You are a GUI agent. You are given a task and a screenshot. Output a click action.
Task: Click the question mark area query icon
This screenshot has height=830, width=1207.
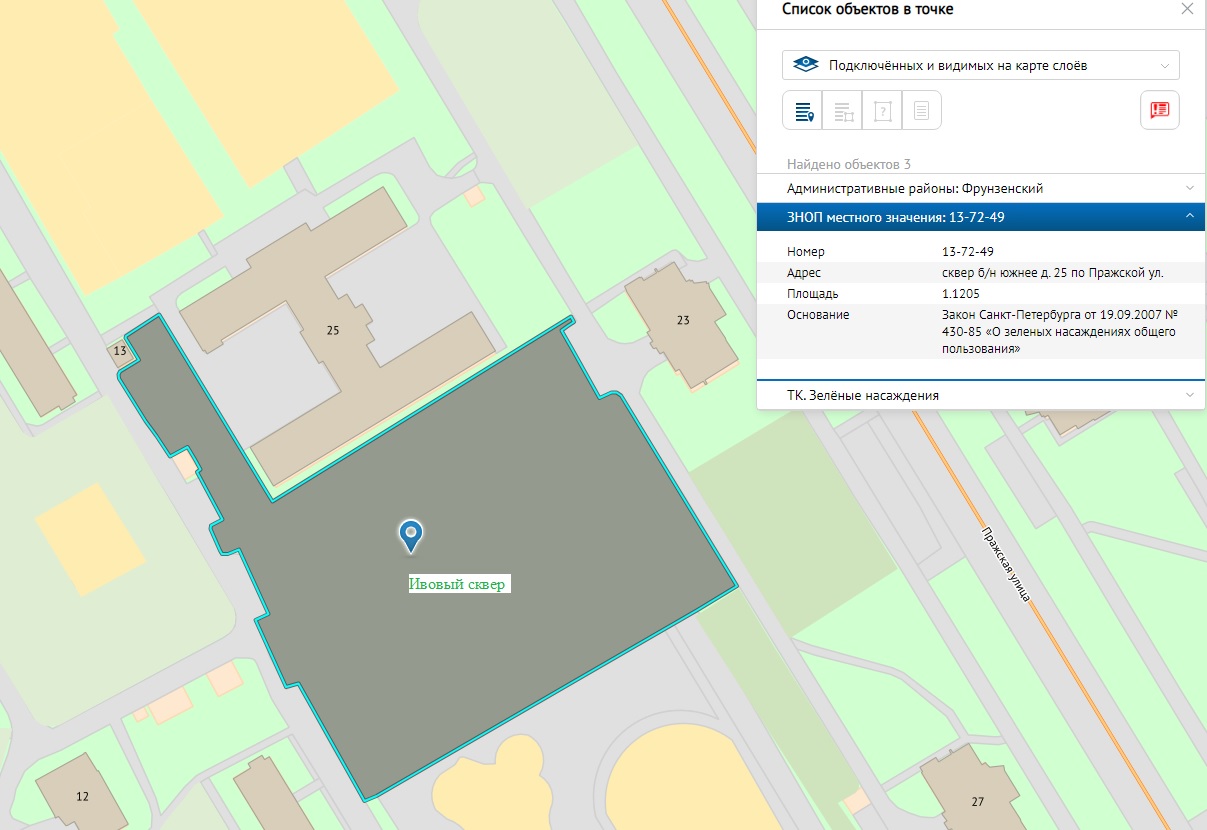point(882,111)
